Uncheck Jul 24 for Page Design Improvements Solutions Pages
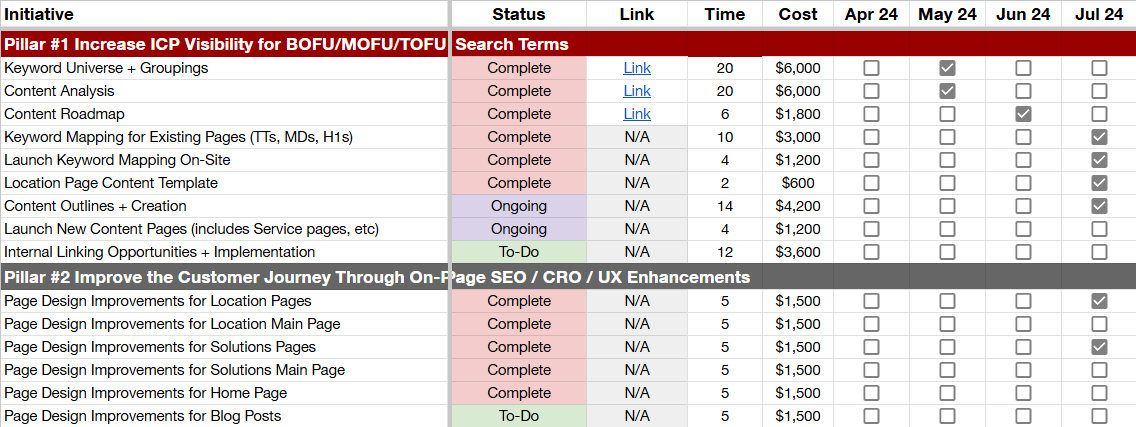Viewport: 1136px width, 427px height. (x=1099, y=347)
